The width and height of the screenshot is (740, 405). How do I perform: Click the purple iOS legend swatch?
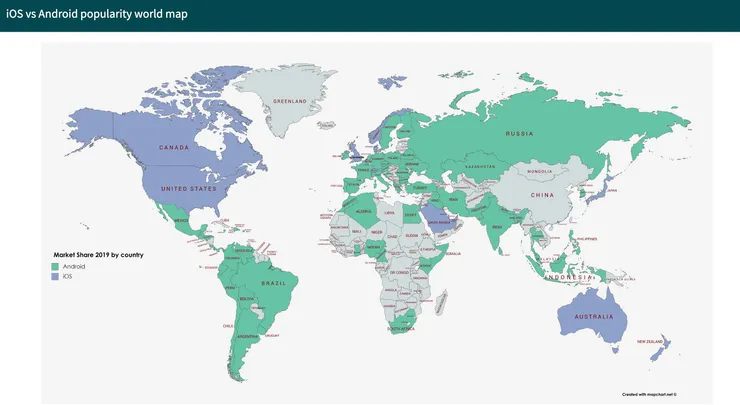(55, 277)
